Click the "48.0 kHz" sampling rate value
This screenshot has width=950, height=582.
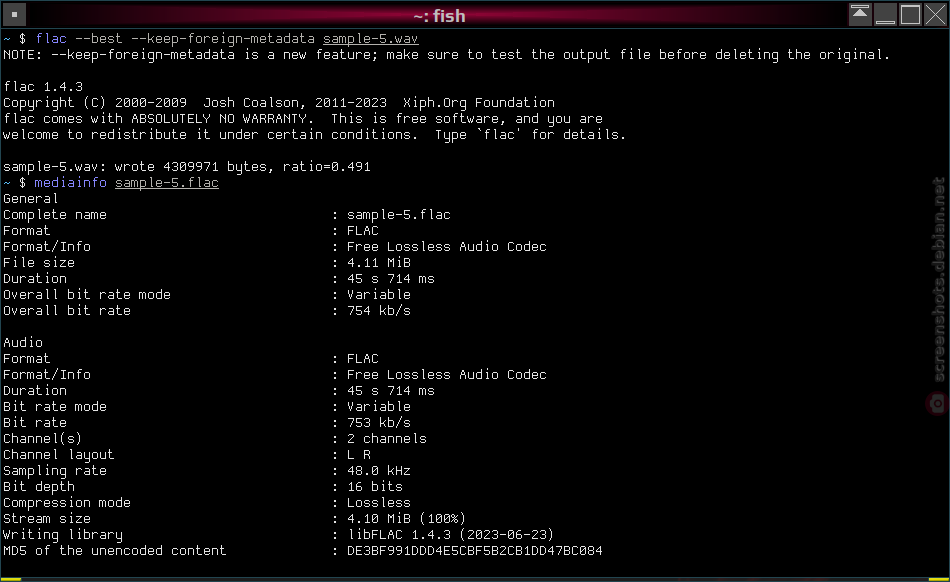[379, 471]
